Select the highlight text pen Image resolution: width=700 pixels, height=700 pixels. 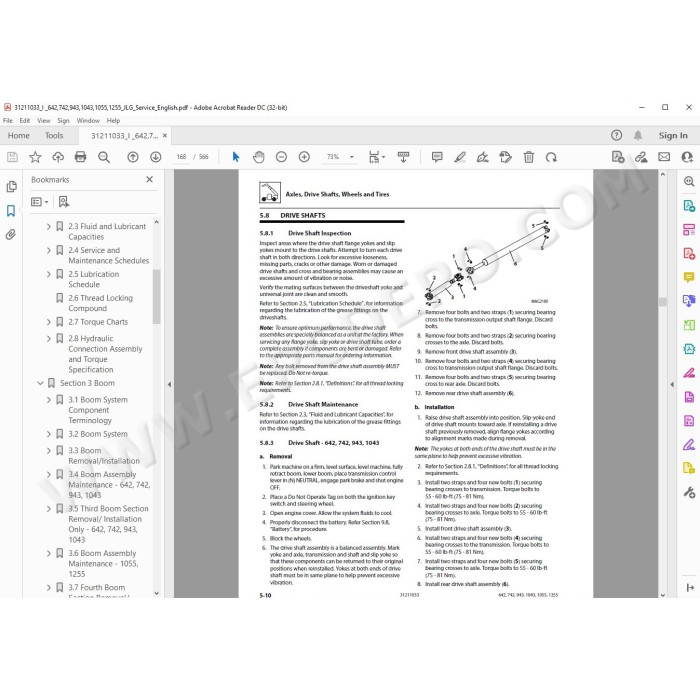tap(460, 157)
